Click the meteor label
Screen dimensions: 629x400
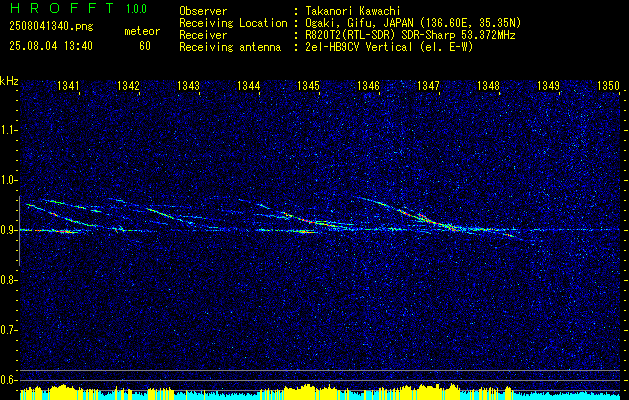(x=142, y=31)
